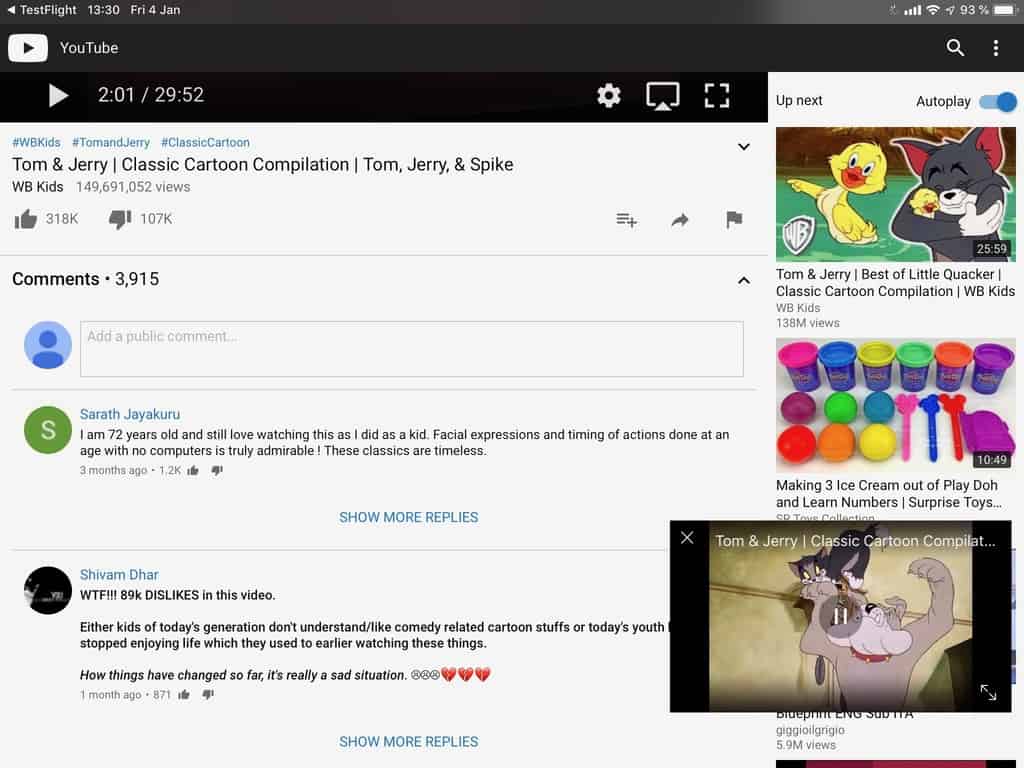Like the video with thumbs up
Image resolution: width=1024 pixels, height=768 pixels.
point(25,219)
